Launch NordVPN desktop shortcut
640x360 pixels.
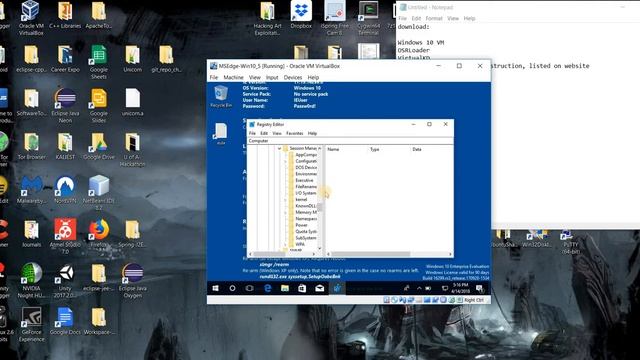(x=65, y=190)
